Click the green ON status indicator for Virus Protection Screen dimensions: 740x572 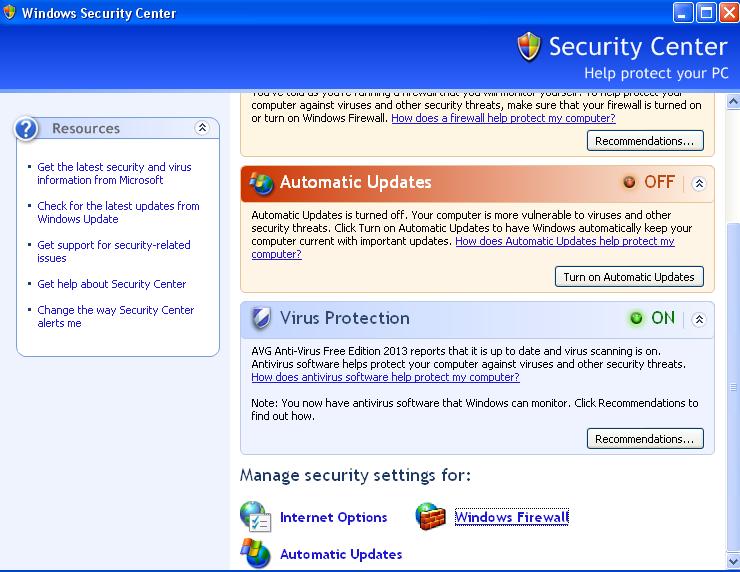636,319
